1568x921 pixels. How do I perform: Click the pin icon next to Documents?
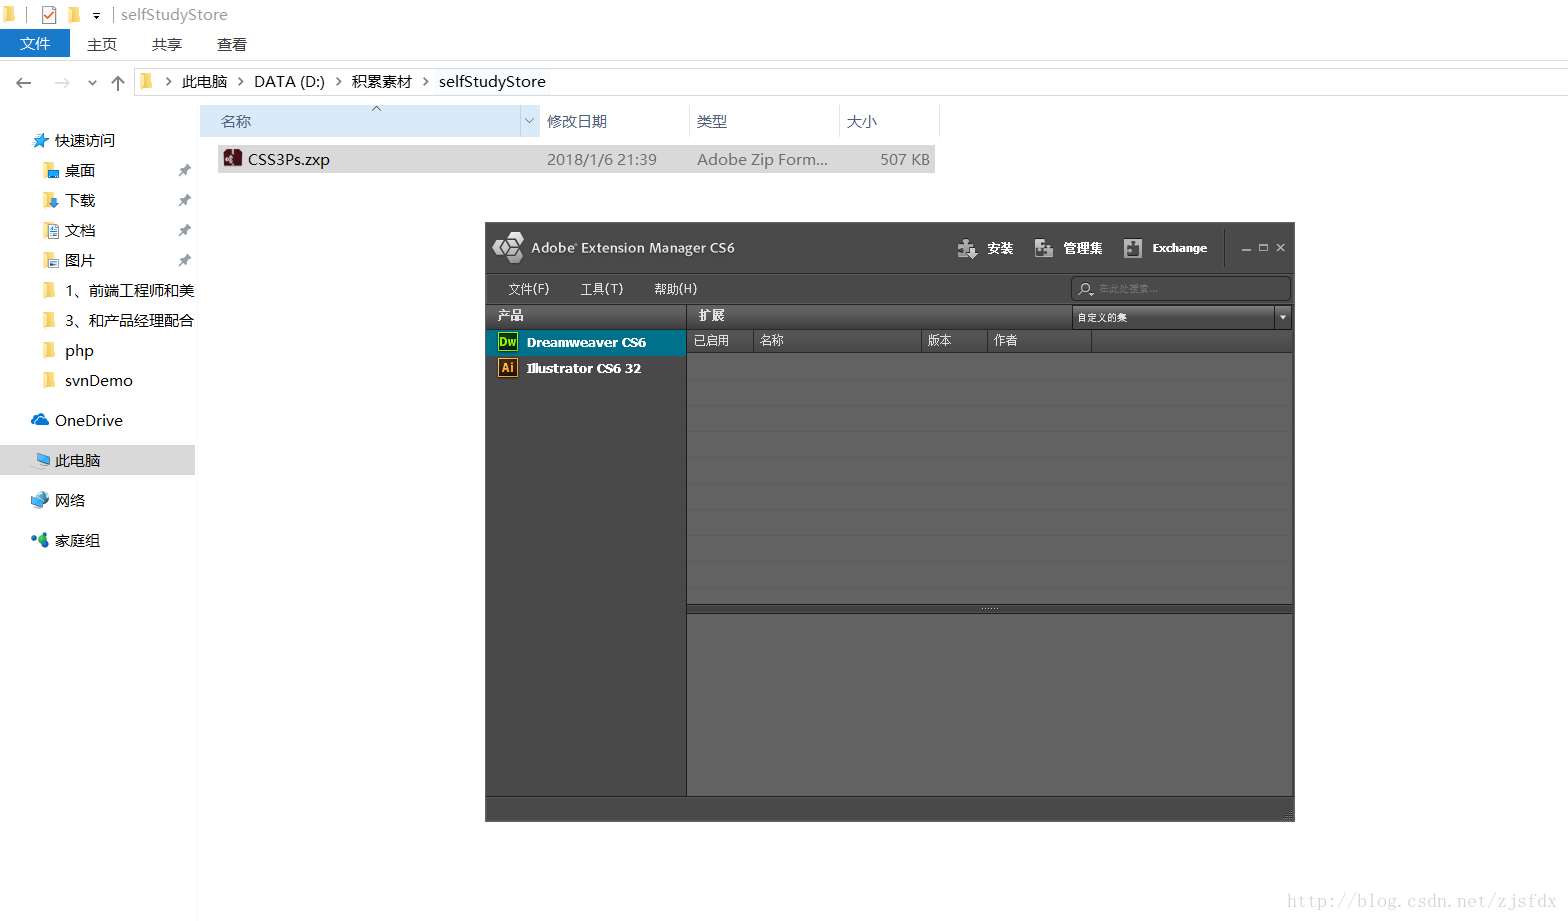(x=184, y=230)
